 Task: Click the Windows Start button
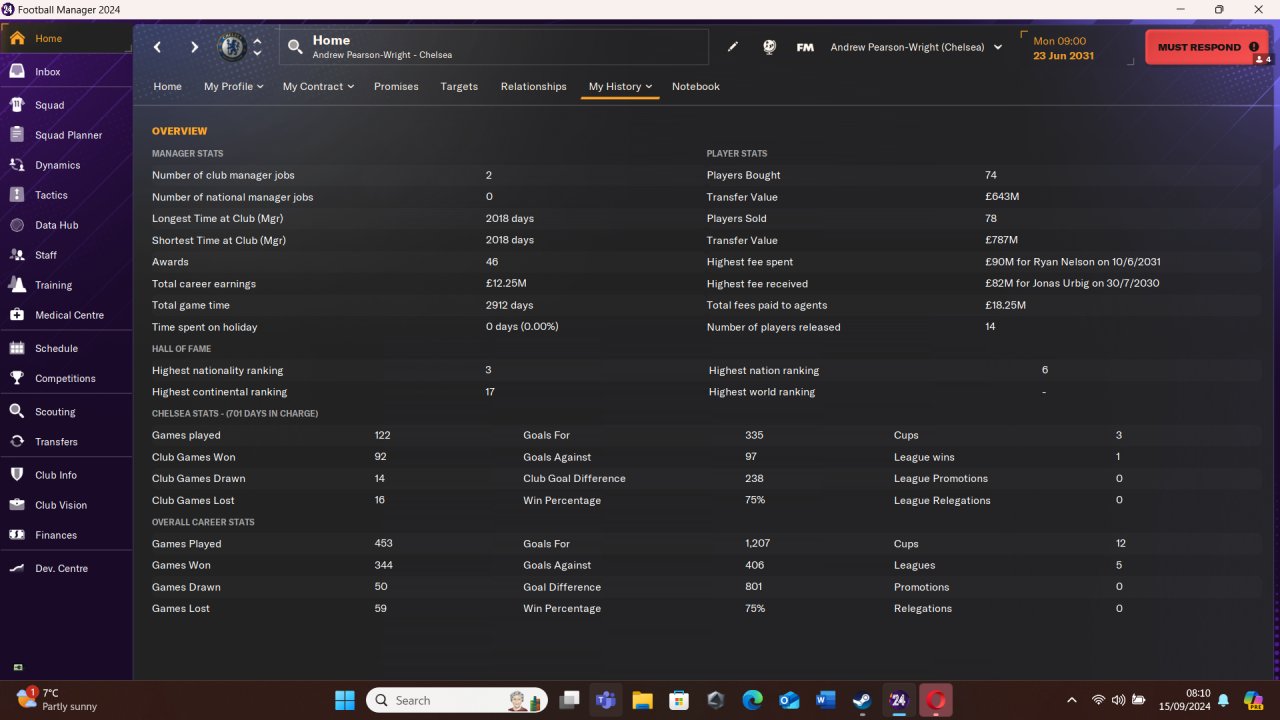(345, 700)
